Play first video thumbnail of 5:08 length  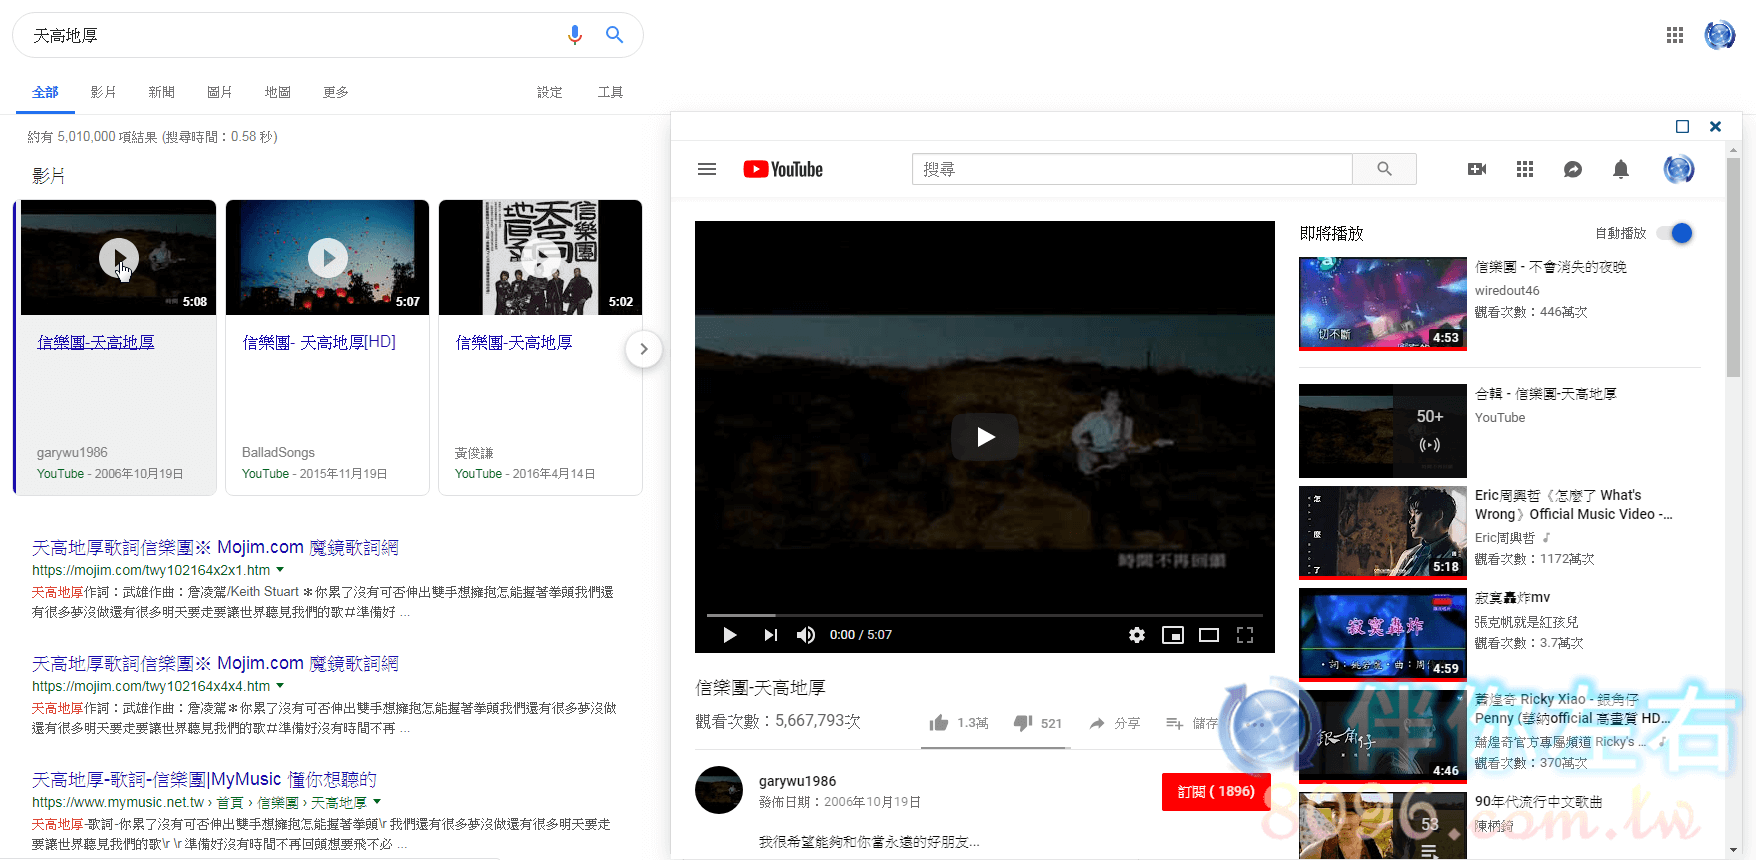click(x=118, y=258)
